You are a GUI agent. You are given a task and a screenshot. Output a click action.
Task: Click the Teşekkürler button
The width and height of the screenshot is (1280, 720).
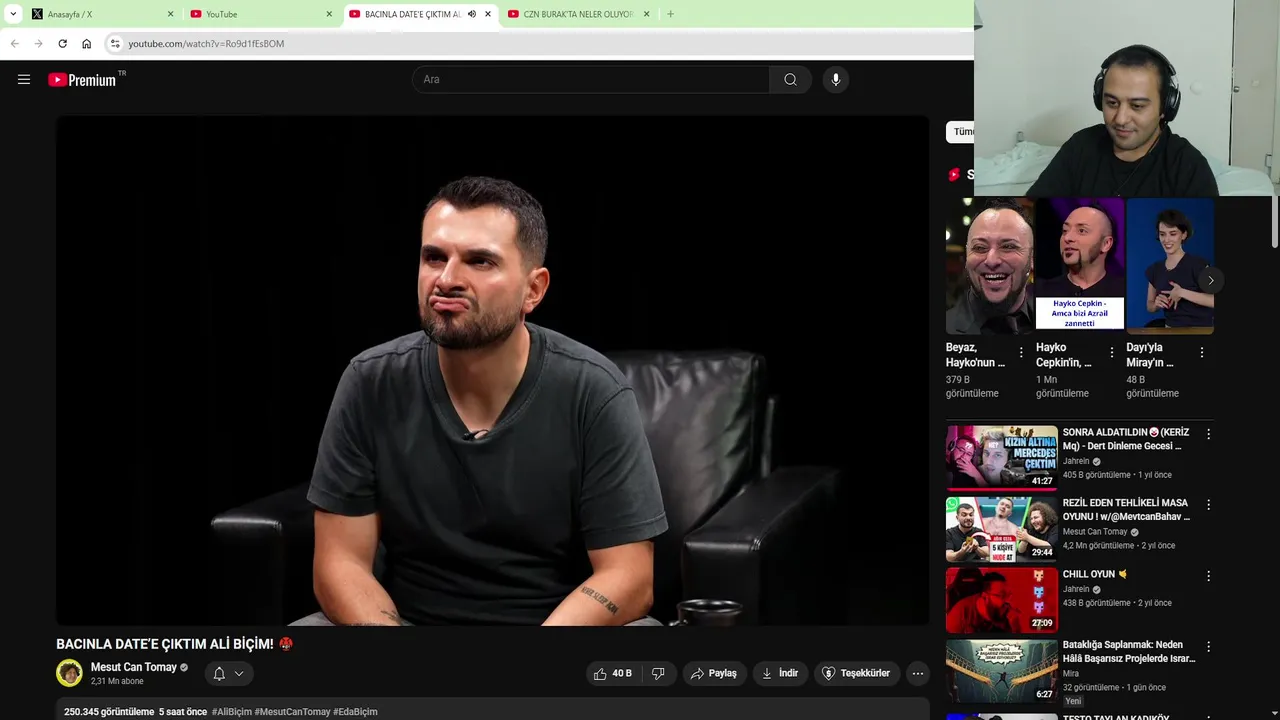(x=856, y=673)
